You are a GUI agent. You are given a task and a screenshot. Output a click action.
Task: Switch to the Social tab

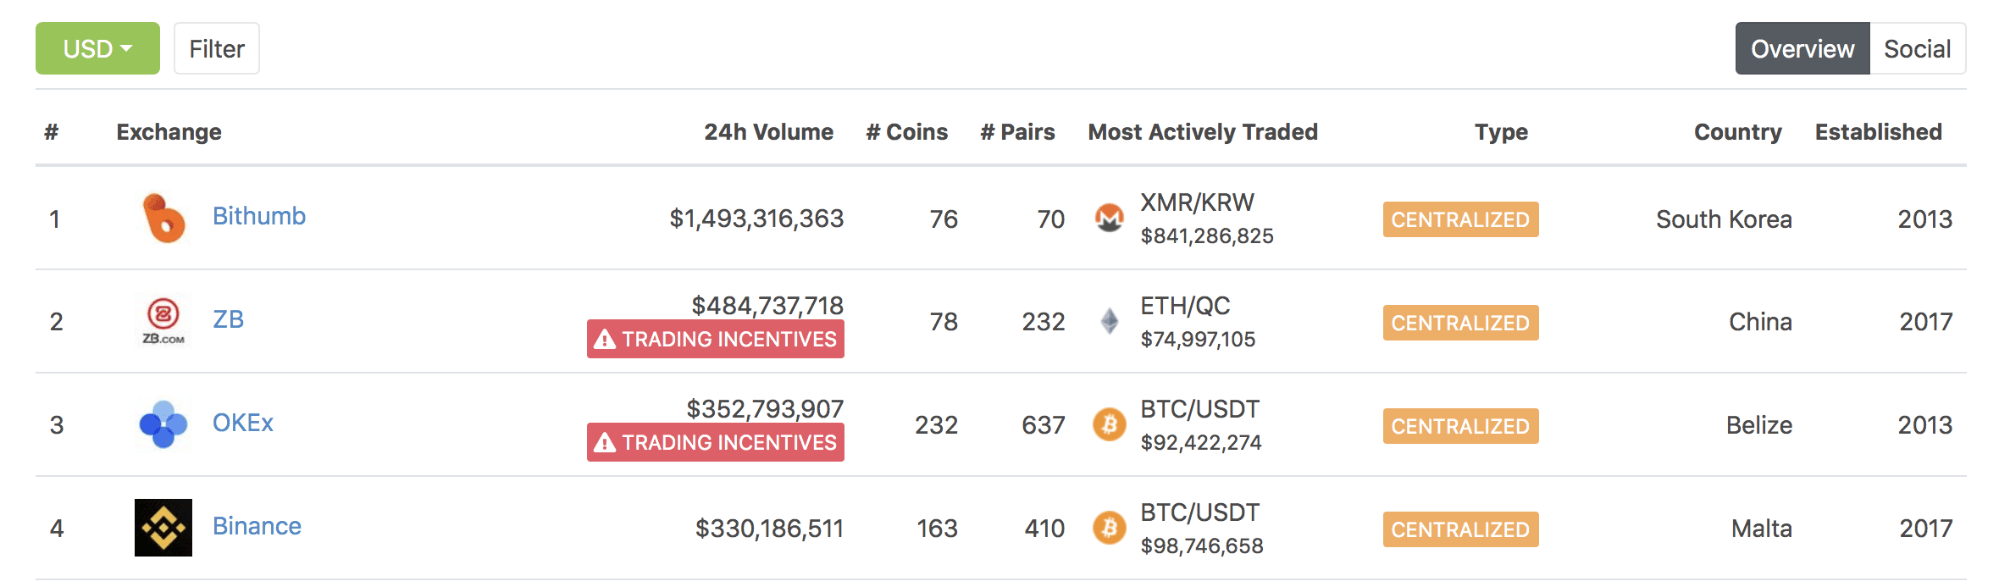coord(1917,48)
